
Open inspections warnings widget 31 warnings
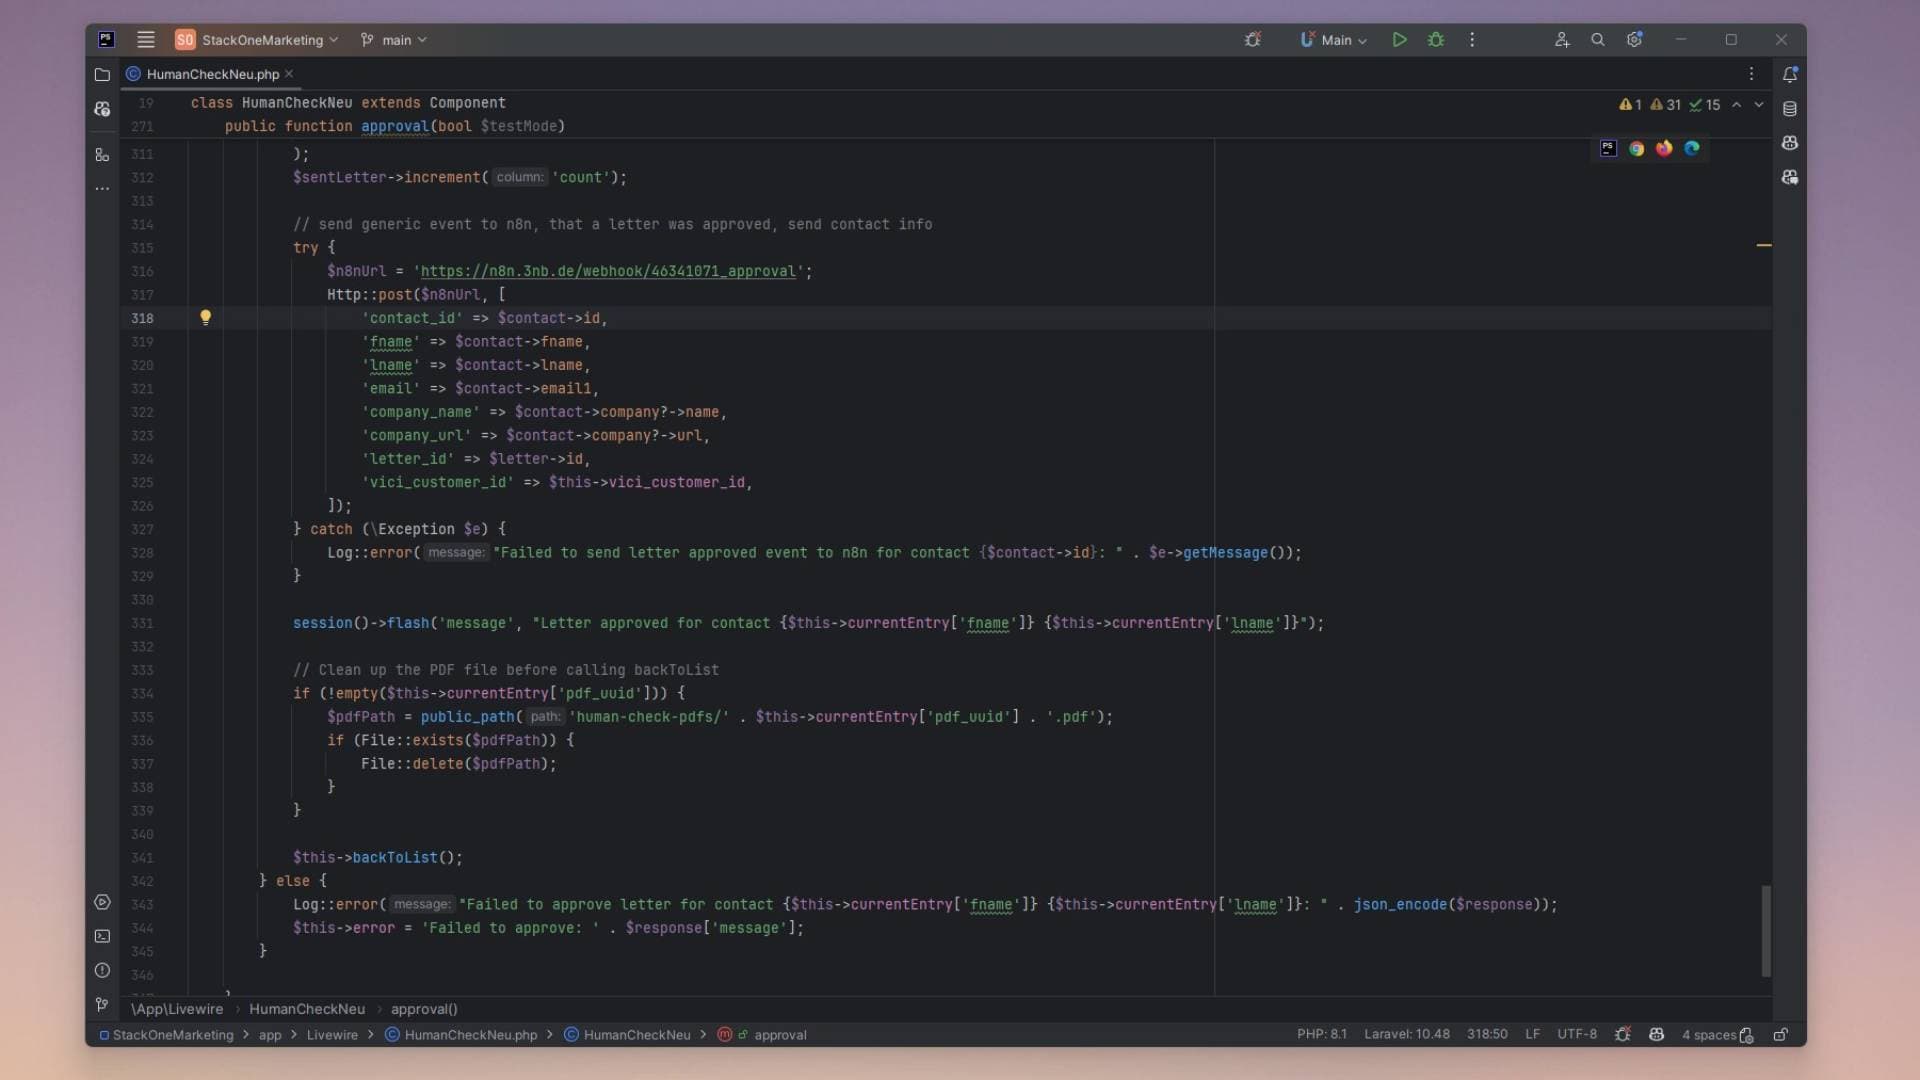click(1666, 104)
